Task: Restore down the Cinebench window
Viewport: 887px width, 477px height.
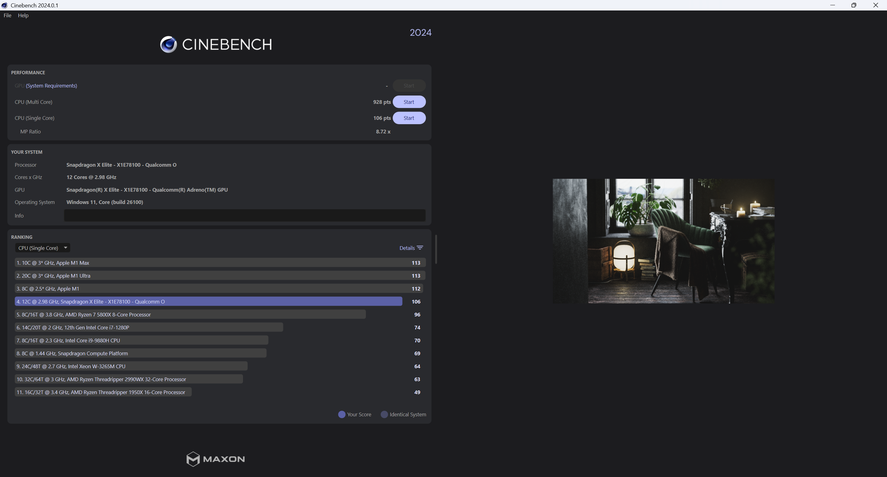Action: (854, 5)
